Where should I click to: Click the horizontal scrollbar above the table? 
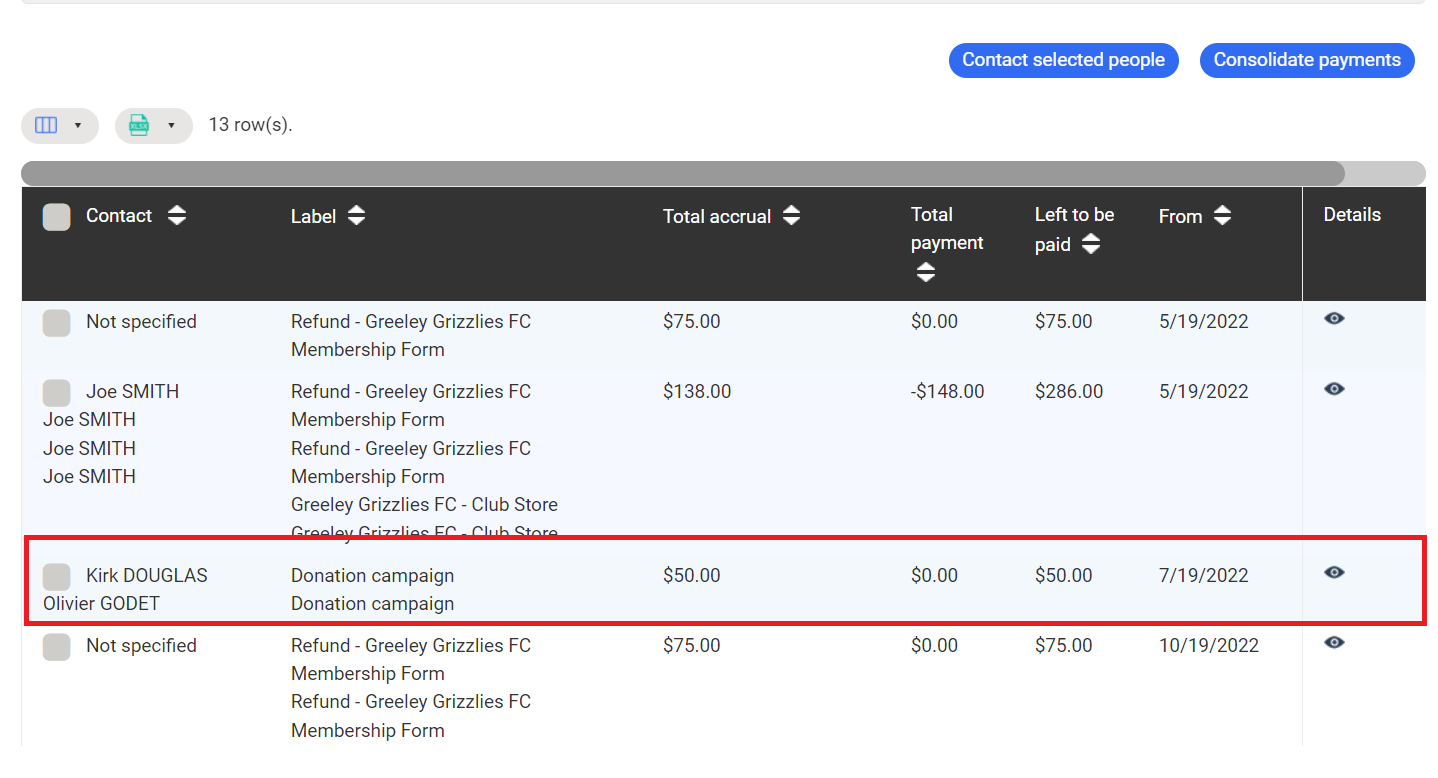pyautogui.click(x=682, y=173)
